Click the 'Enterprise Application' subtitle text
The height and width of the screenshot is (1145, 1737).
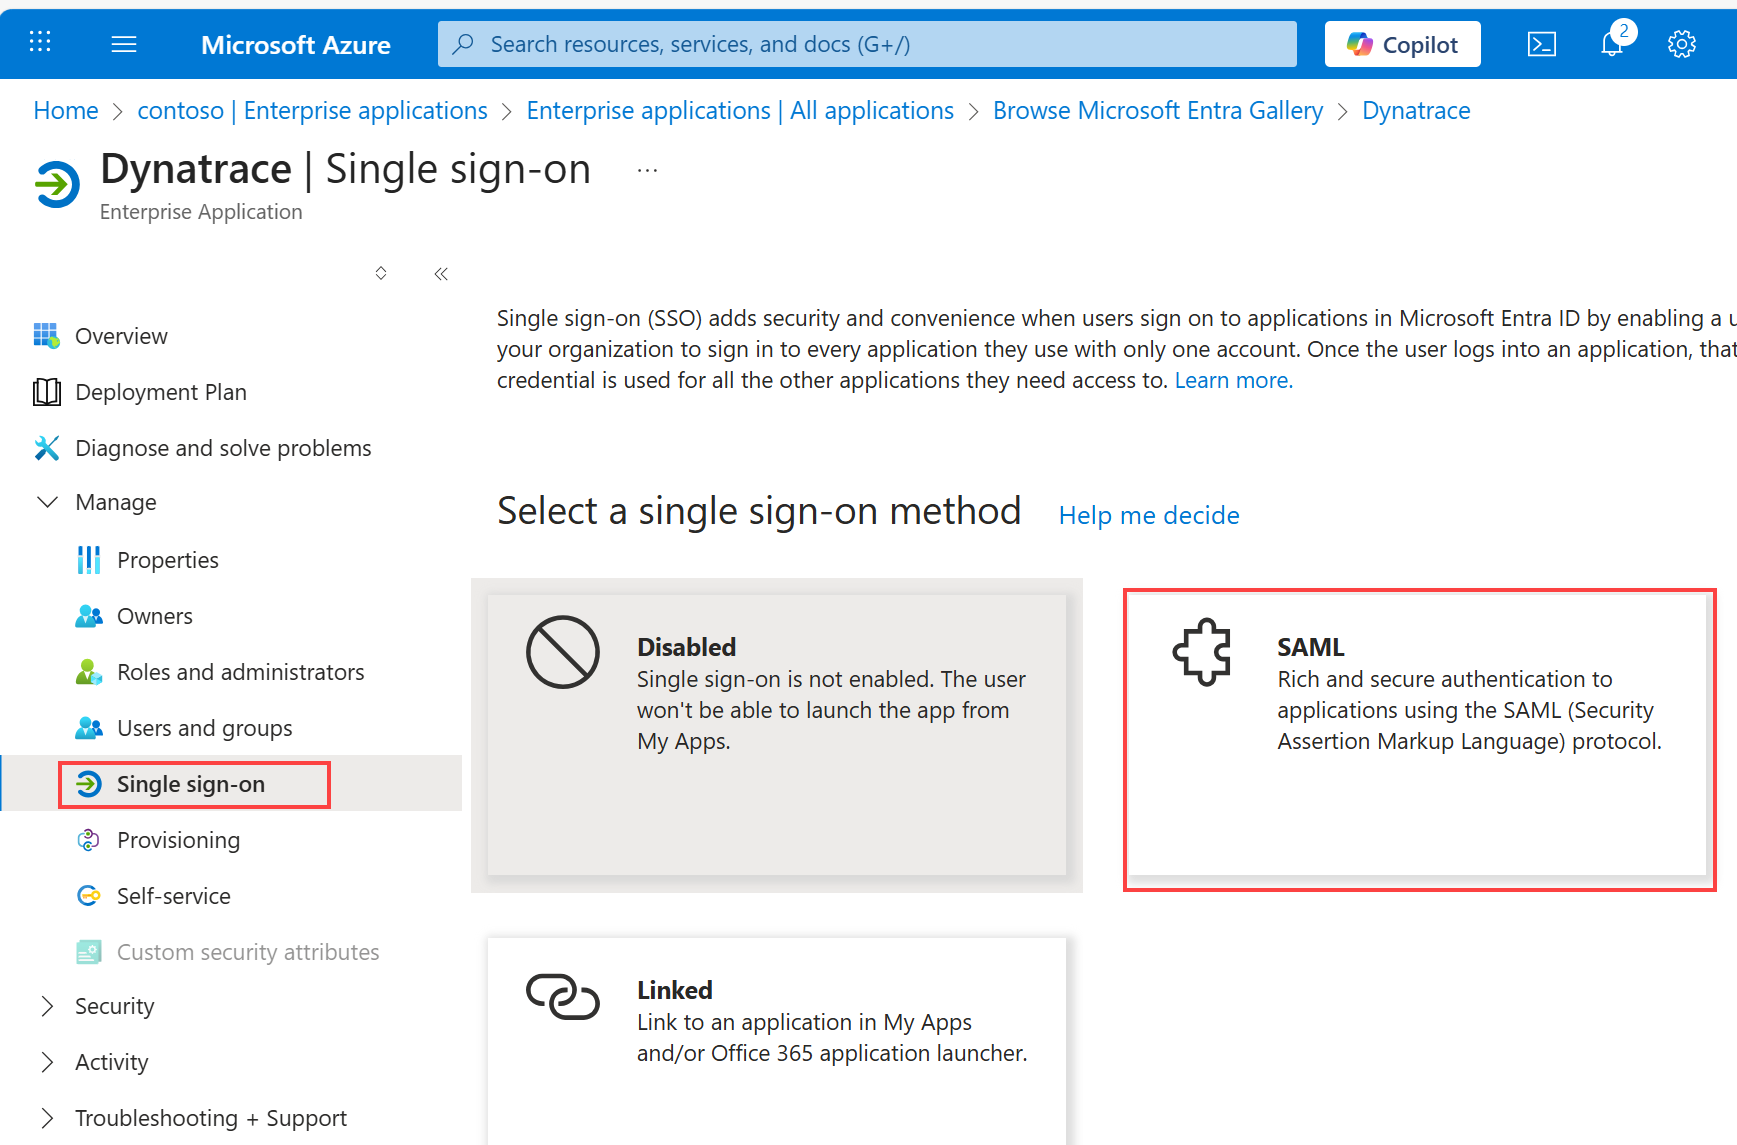point(201,212)
